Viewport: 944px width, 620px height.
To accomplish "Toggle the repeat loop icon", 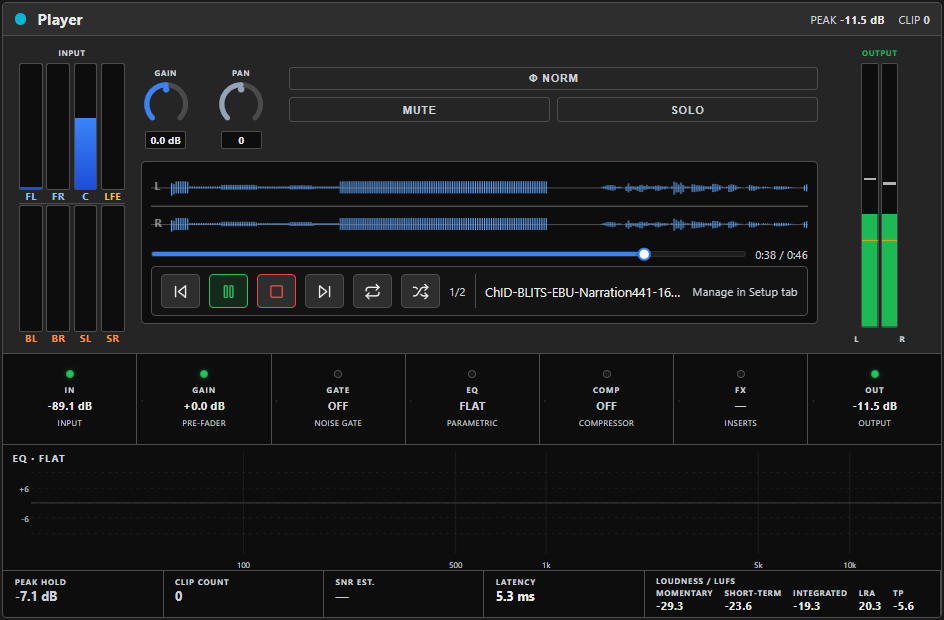I will point(372,291).
